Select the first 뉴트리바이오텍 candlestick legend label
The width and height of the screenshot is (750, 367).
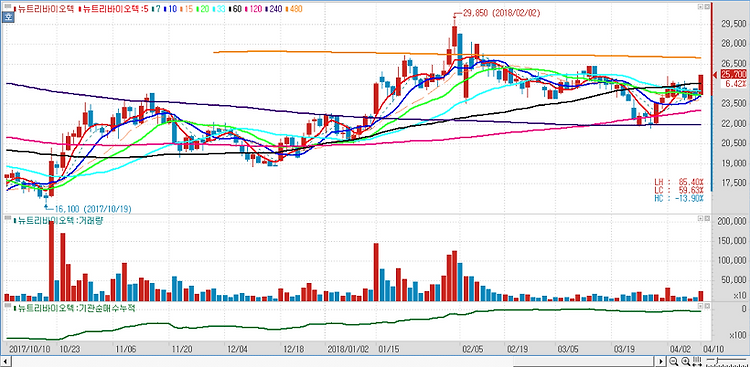44,9
